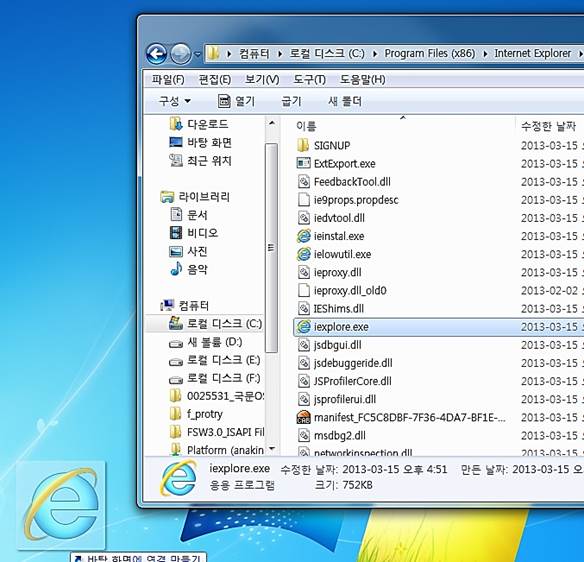Screen dimensions: 584x562
Task: Click the forward navigation arrow button
Action: click(181, 54)
